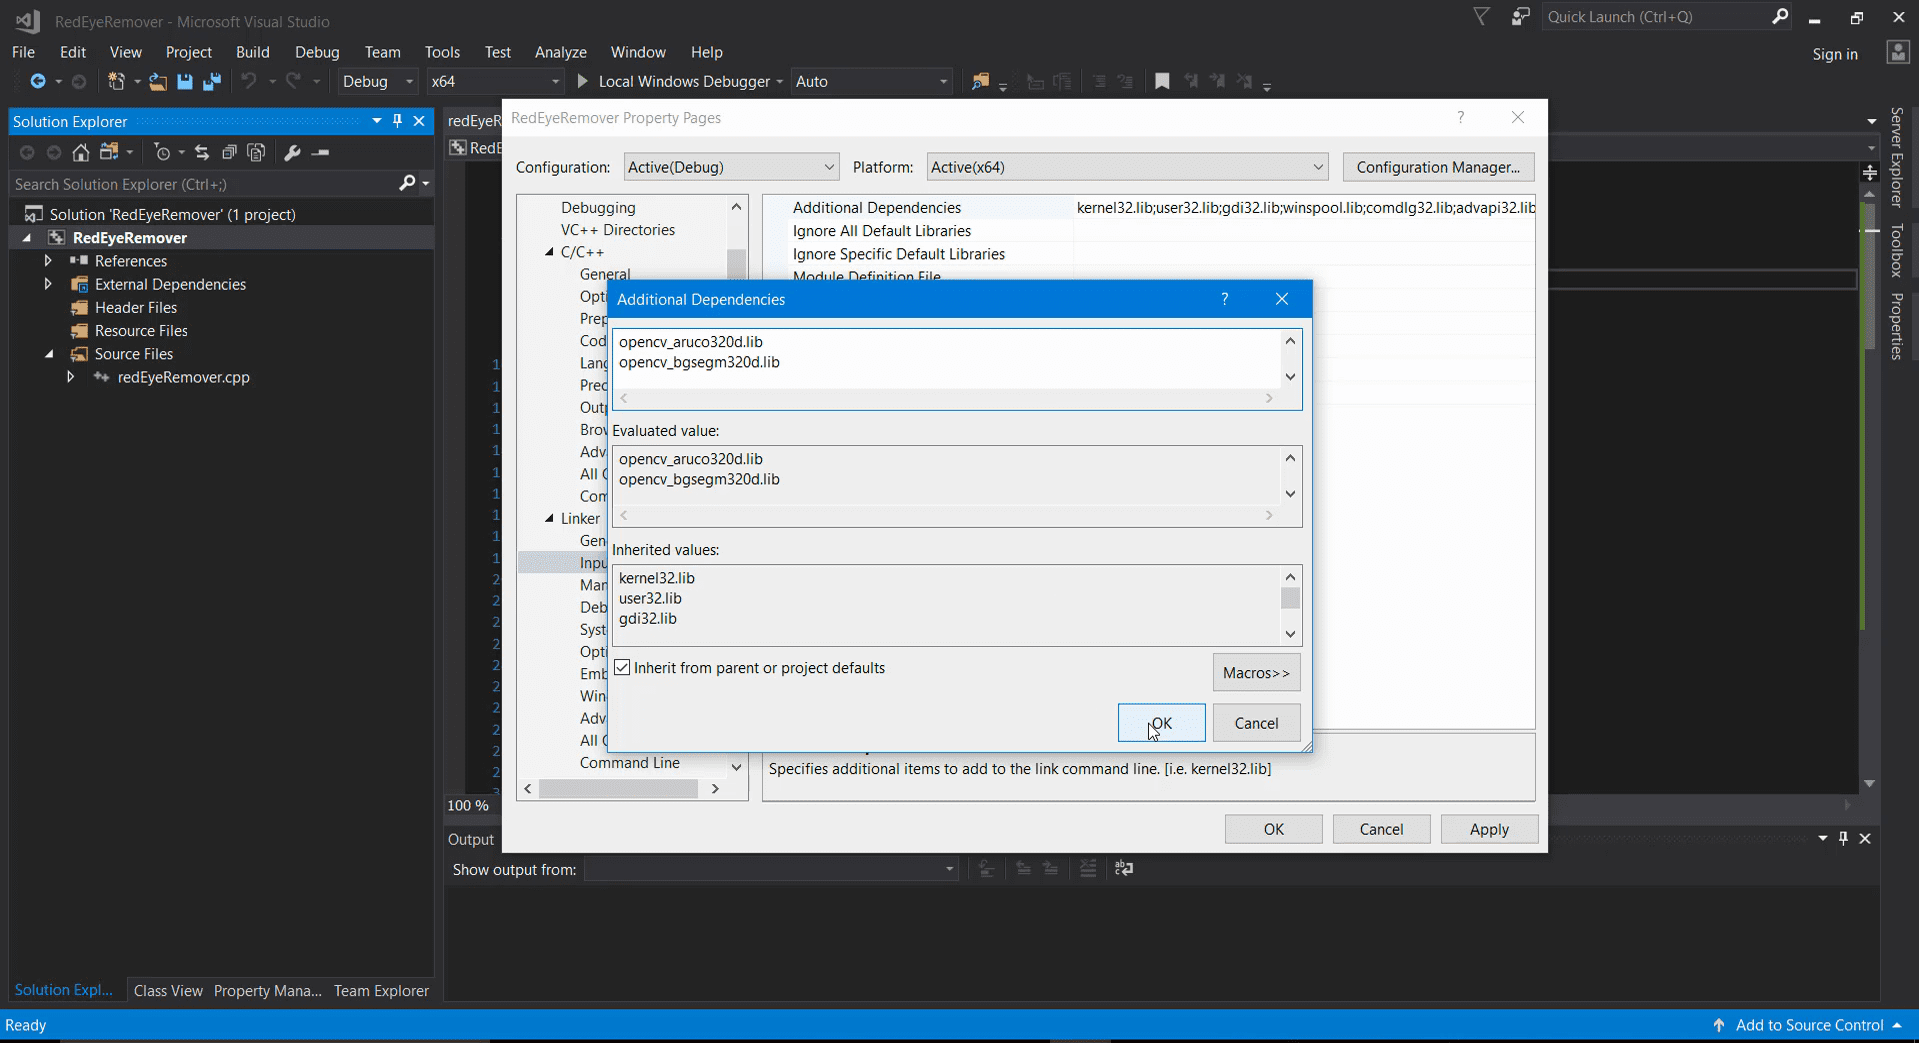The image size is (1919, 1043).
Task: Click the Home icon in Solution Explorer
Action: pos(80,152)
